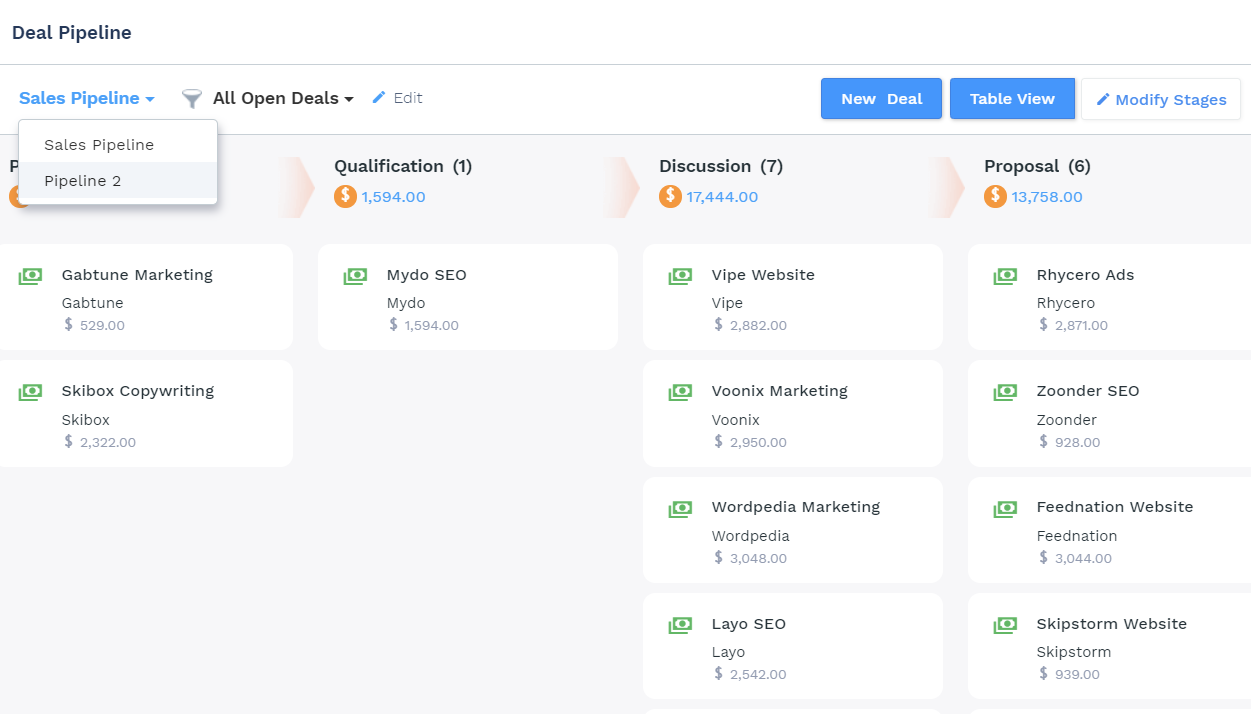The width and height of the screenshot is (1251, 714).
Task: Select Pipeline 2 from the dropdown list
Action: click(x=83, y=181)
